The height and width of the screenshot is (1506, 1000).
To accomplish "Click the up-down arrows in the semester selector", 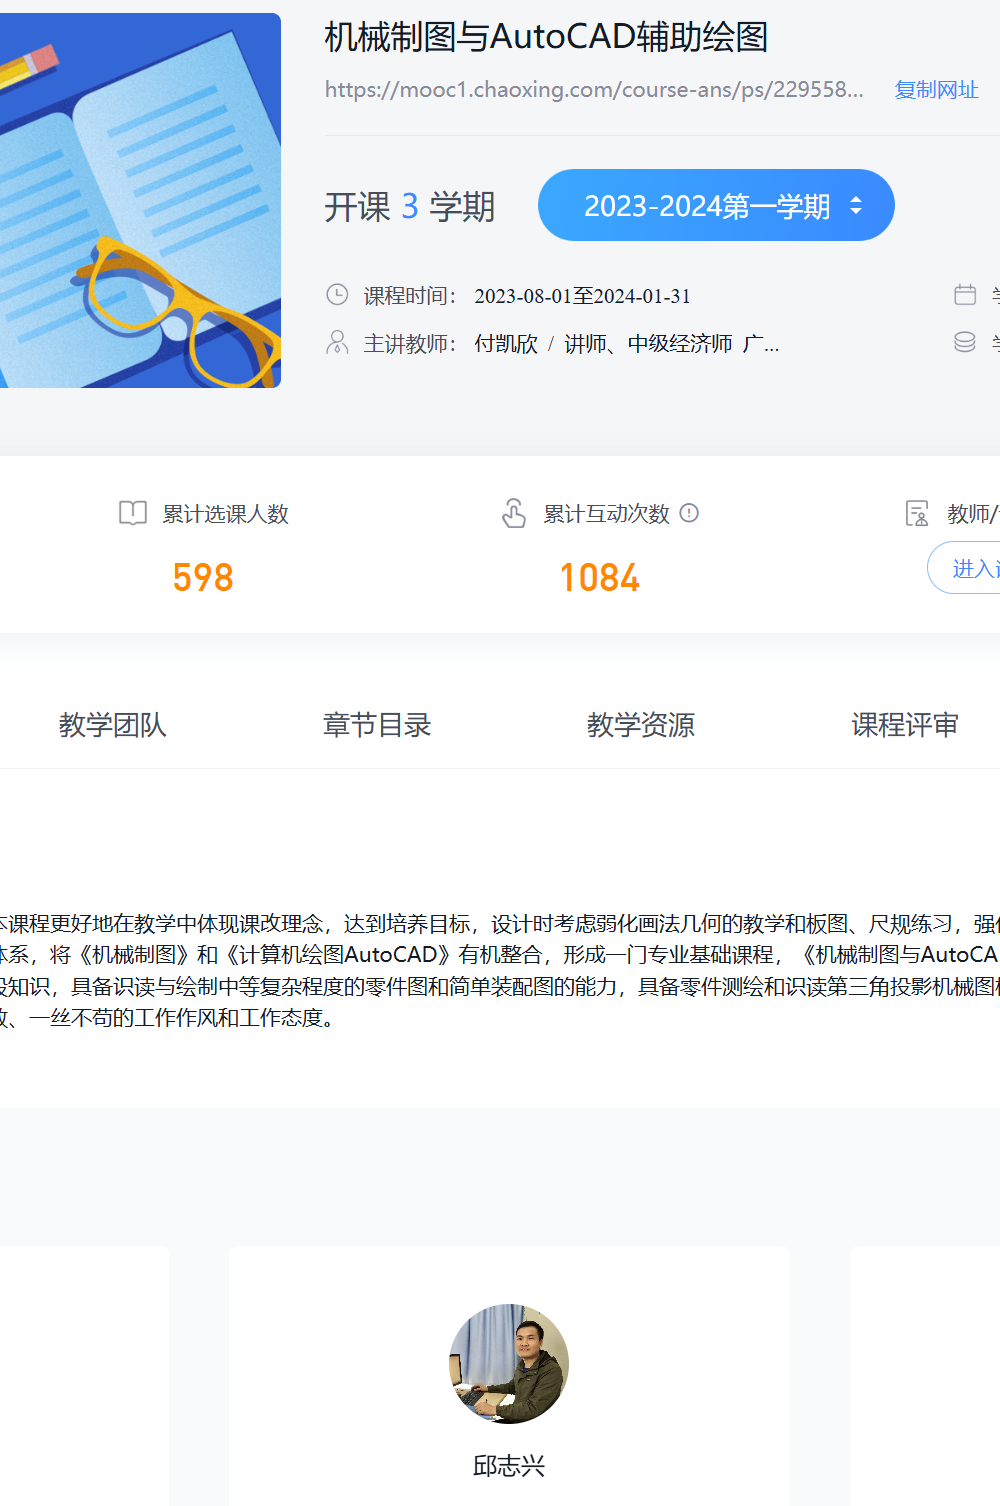I will coord(855,205).
